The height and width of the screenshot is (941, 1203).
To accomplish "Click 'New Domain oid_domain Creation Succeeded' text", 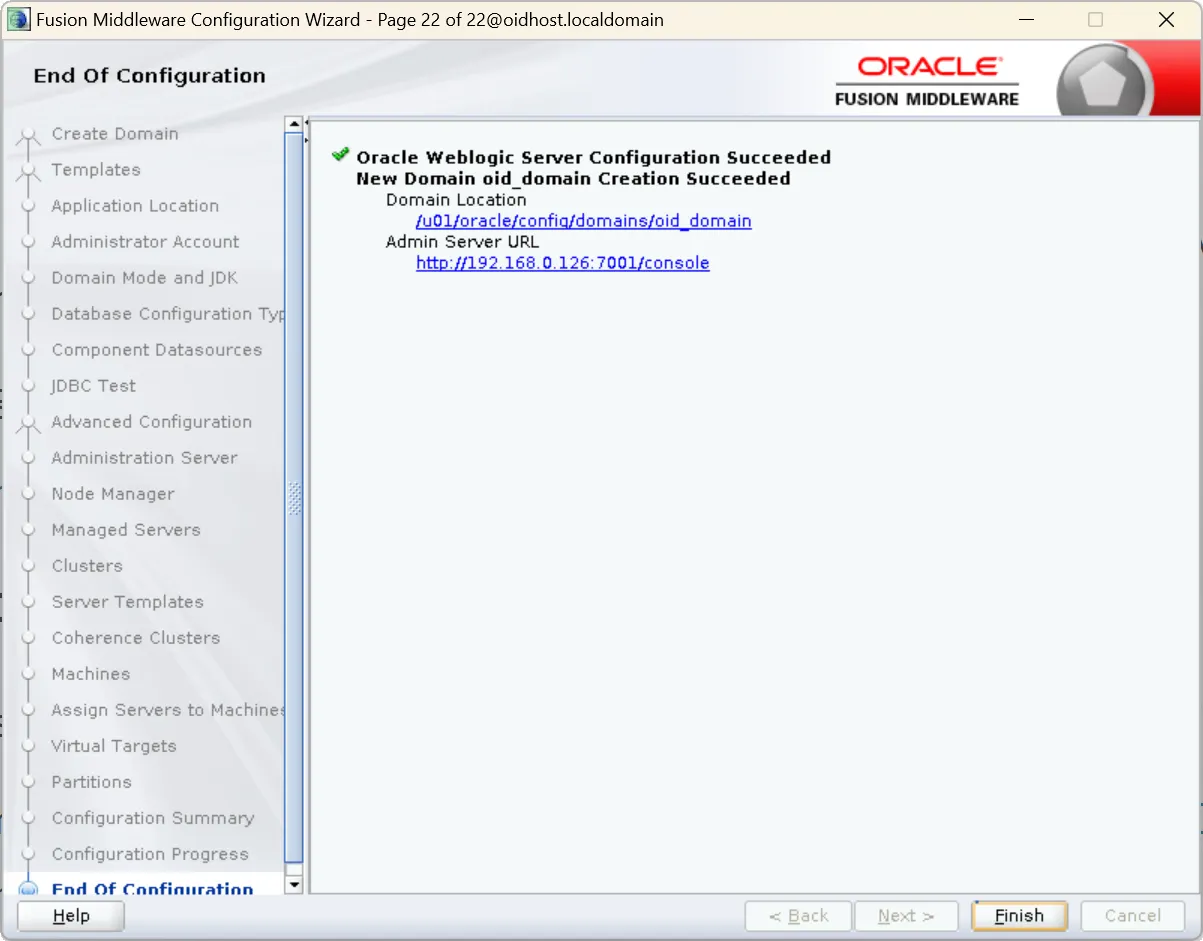I will (573, 178).
